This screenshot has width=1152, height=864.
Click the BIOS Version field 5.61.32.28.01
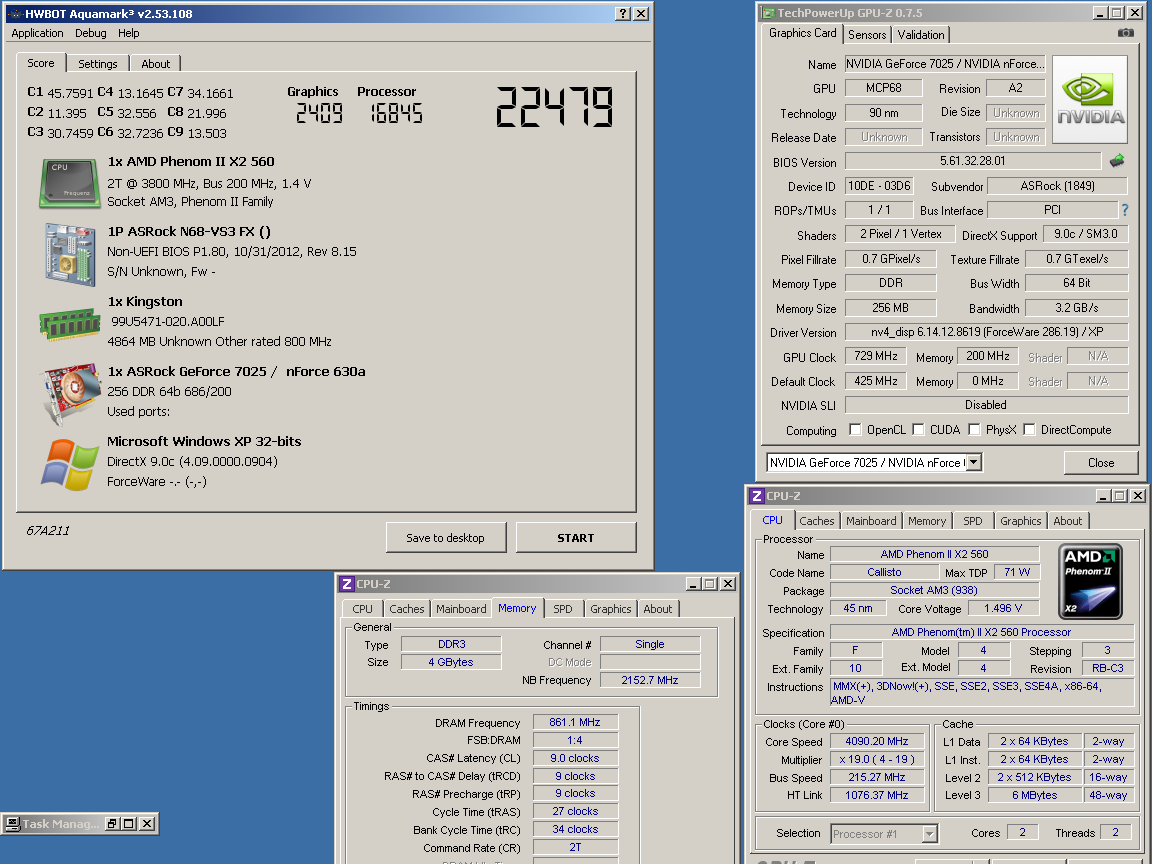pyautogui.click(x=973, y=161)
